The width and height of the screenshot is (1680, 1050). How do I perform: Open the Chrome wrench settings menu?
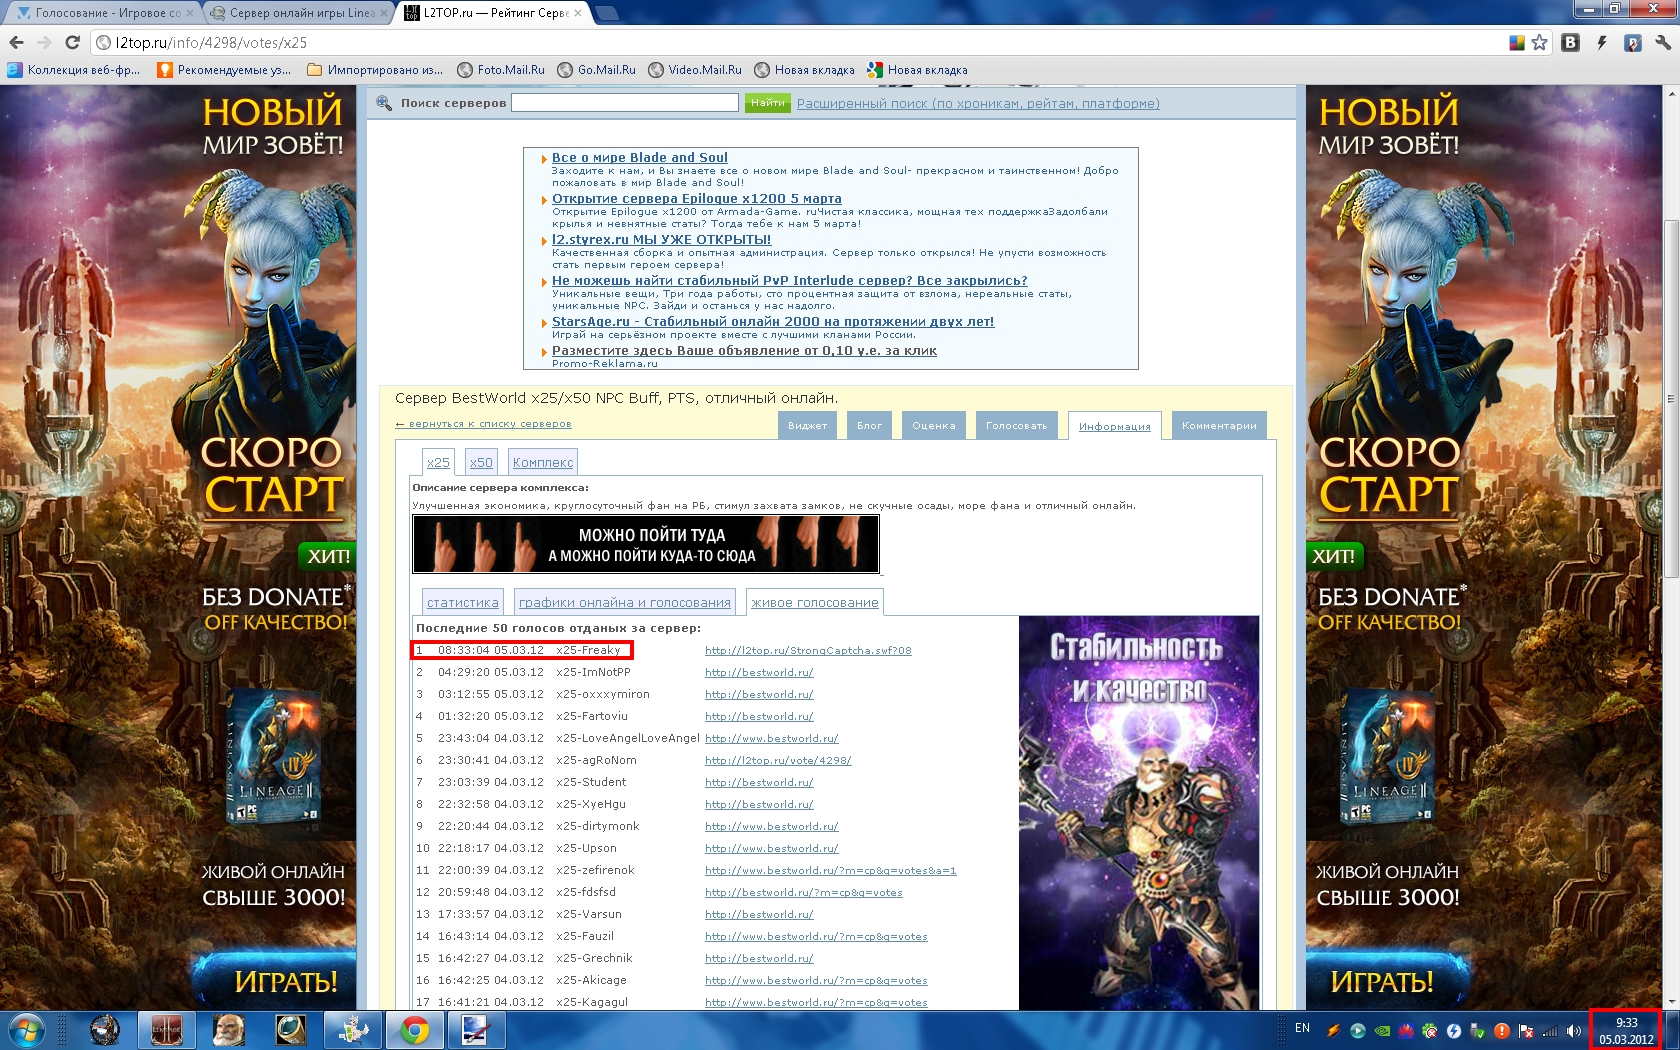point(1663,42)
